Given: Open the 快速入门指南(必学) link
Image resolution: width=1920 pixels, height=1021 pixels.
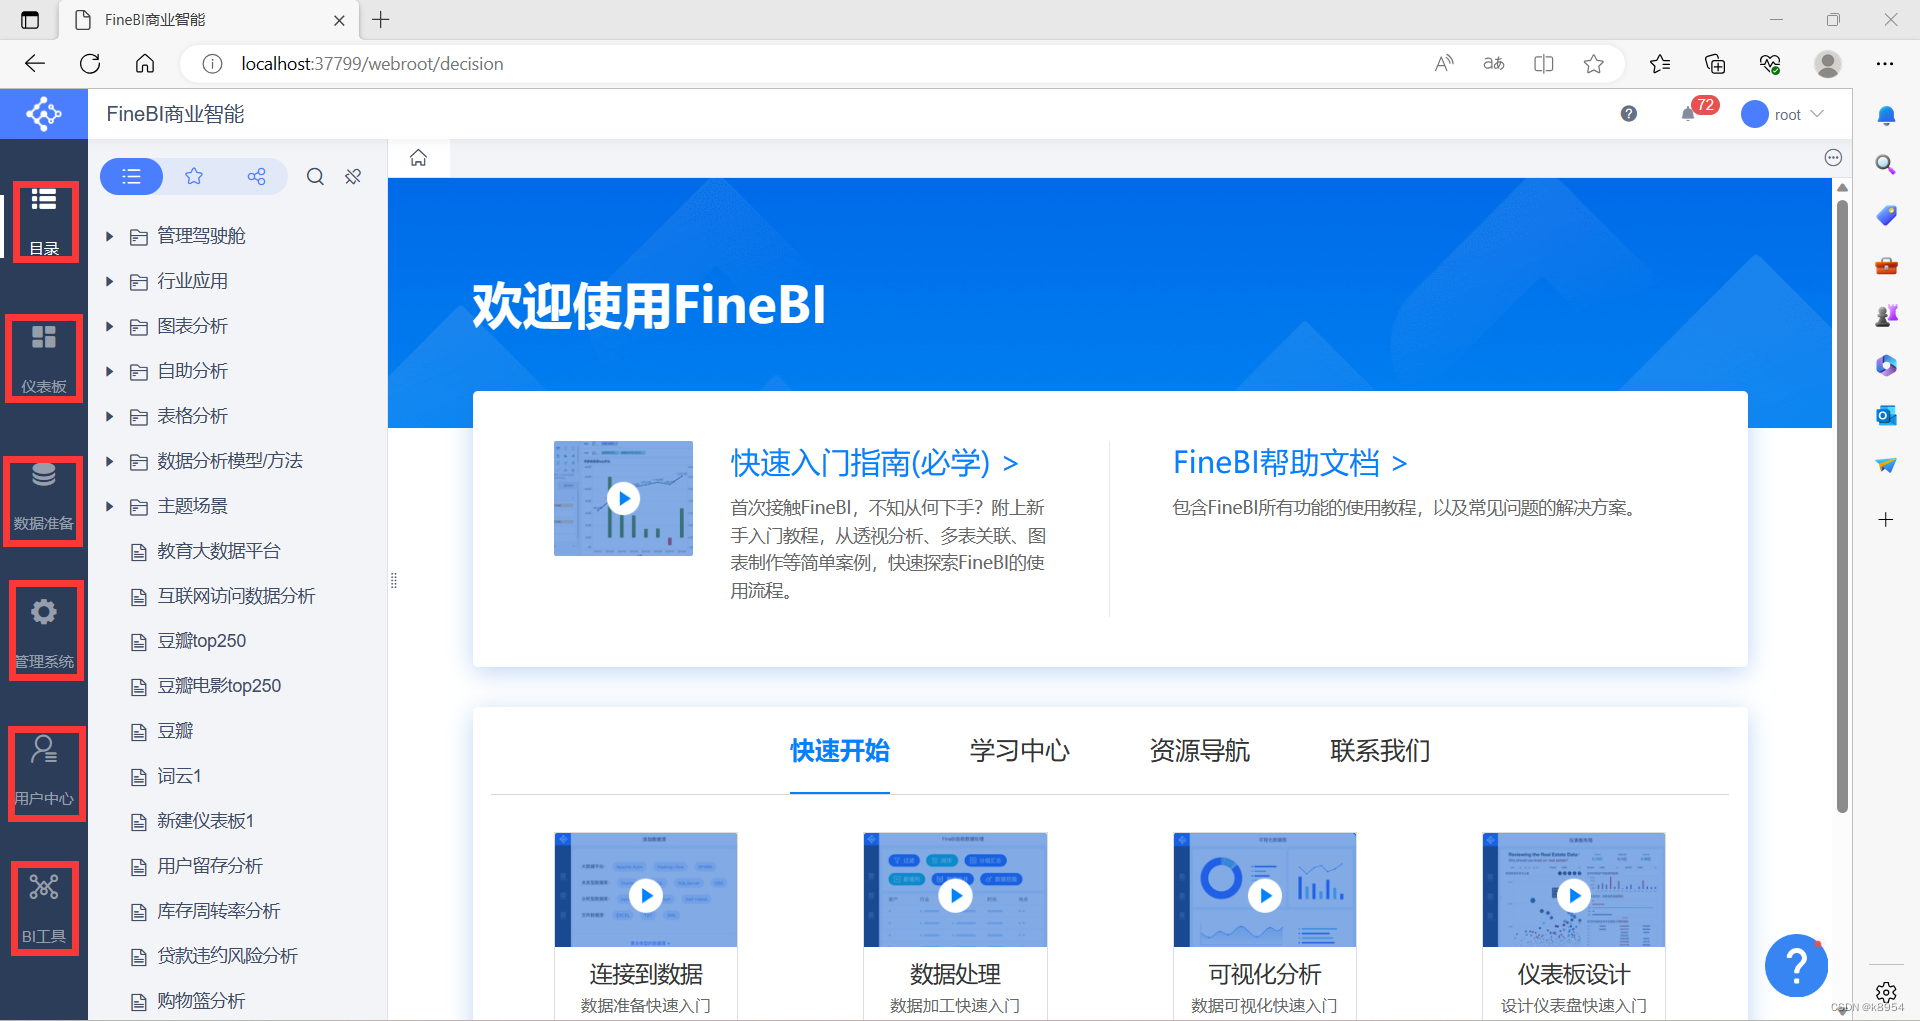Looking at the screenshot, I should [x=874, y=463].
